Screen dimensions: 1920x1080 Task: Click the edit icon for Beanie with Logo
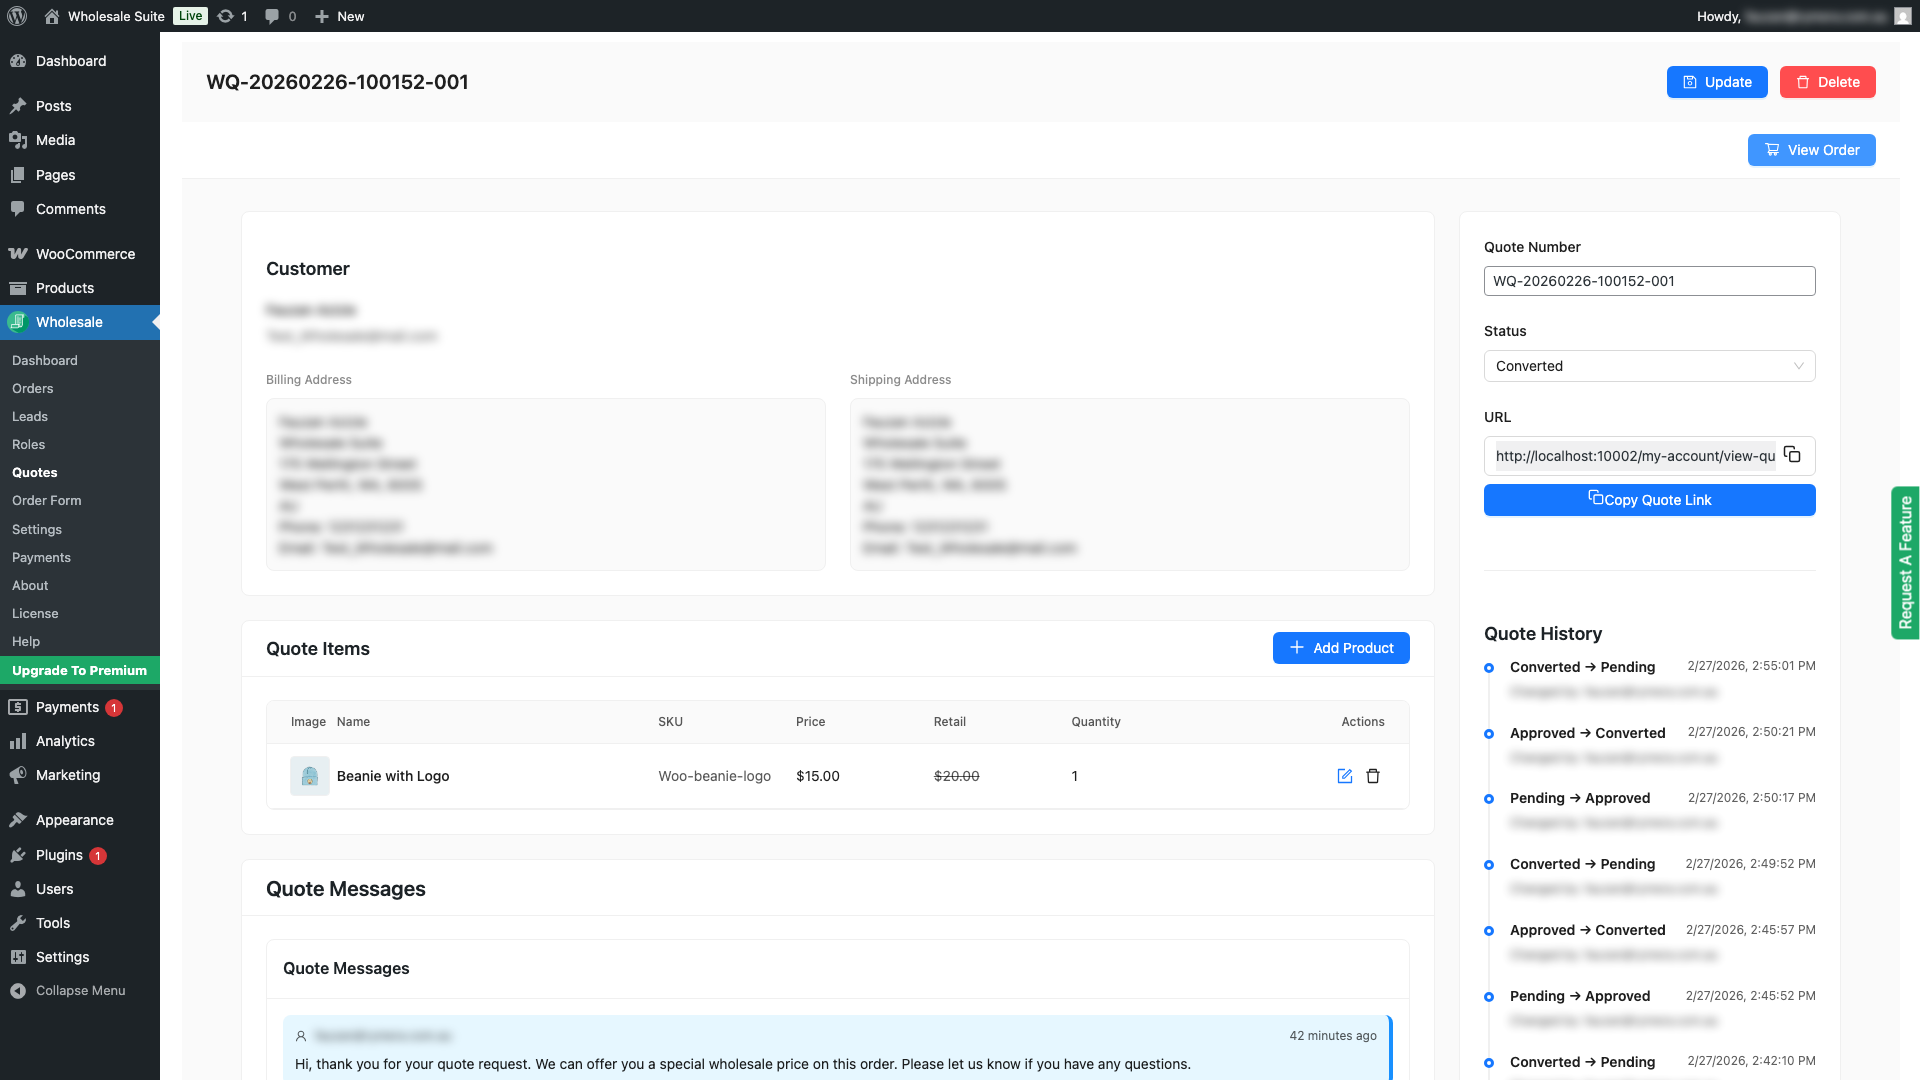(1345, 776)
